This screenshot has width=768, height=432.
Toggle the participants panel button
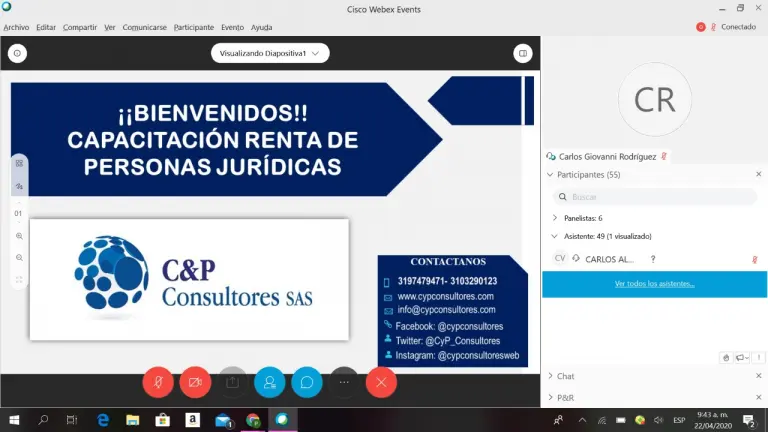[269, 381]
